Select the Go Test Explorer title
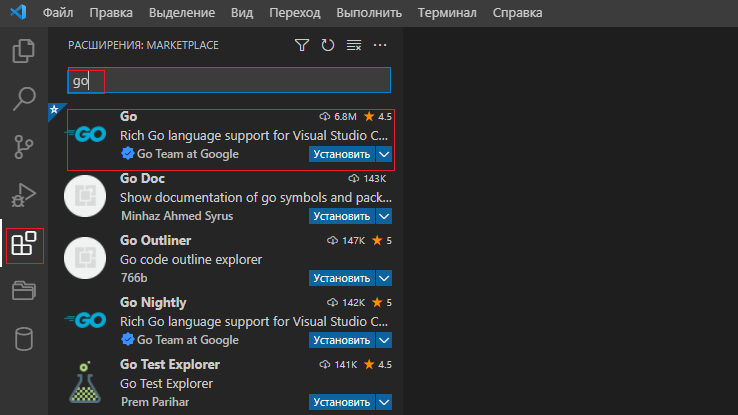Screen dimensions: 738x415 [170, 365]
